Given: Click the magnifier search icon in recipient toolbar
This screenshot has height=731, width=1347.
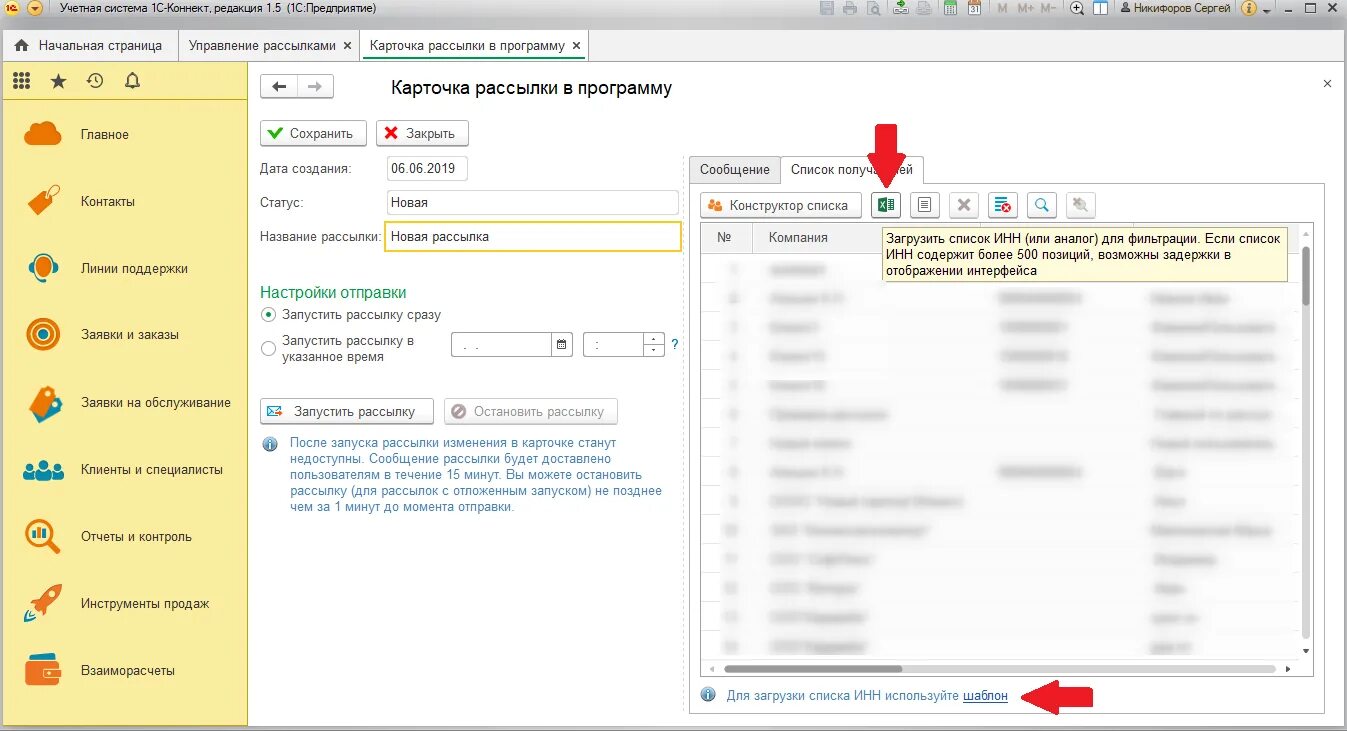Looking at the screenshot, I should [1042, 205].
